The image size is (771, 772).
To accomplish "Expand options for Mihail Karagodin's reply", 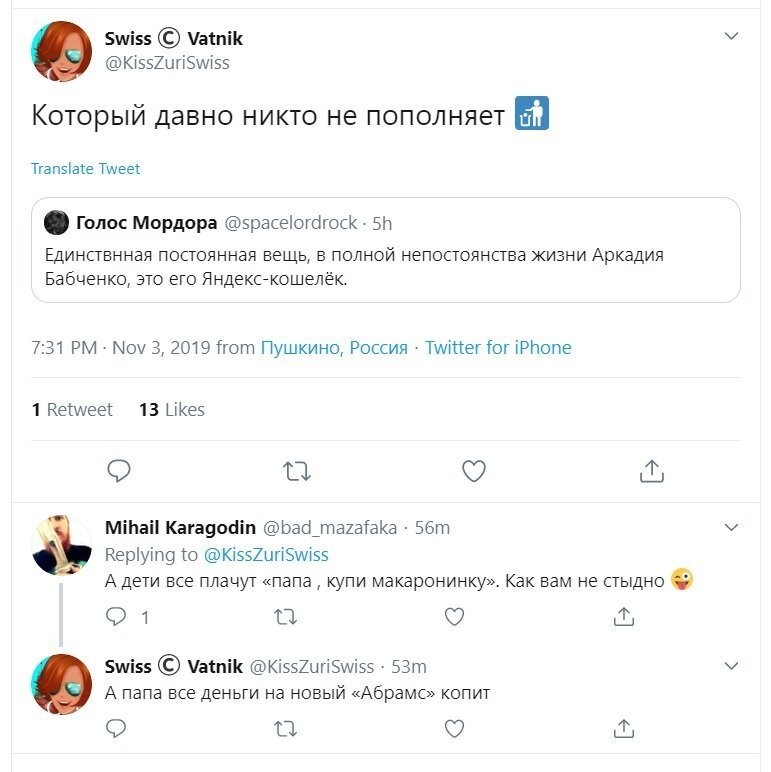I will [731, 527].
